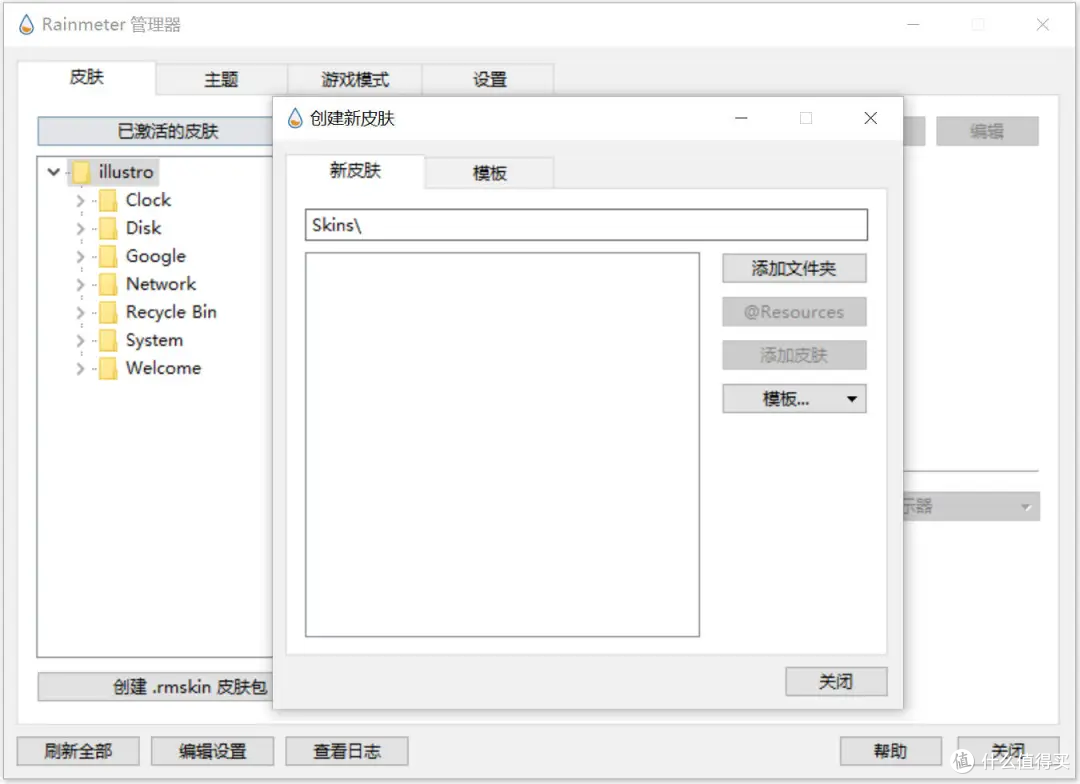1080x784 pixels.
Task: Select the System tree item label
Action: [154, 340]
